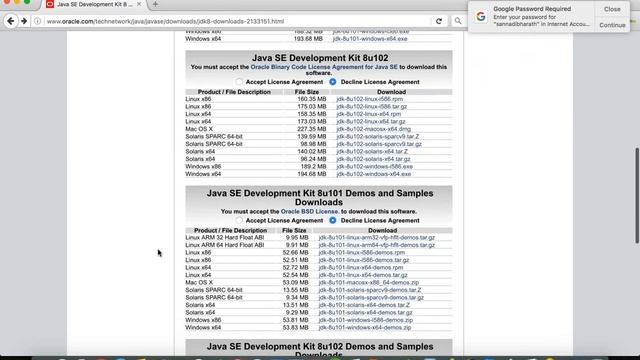Click the 9.95 MB file size cell
The image size is (640, 360).
(x=297, y=237)
